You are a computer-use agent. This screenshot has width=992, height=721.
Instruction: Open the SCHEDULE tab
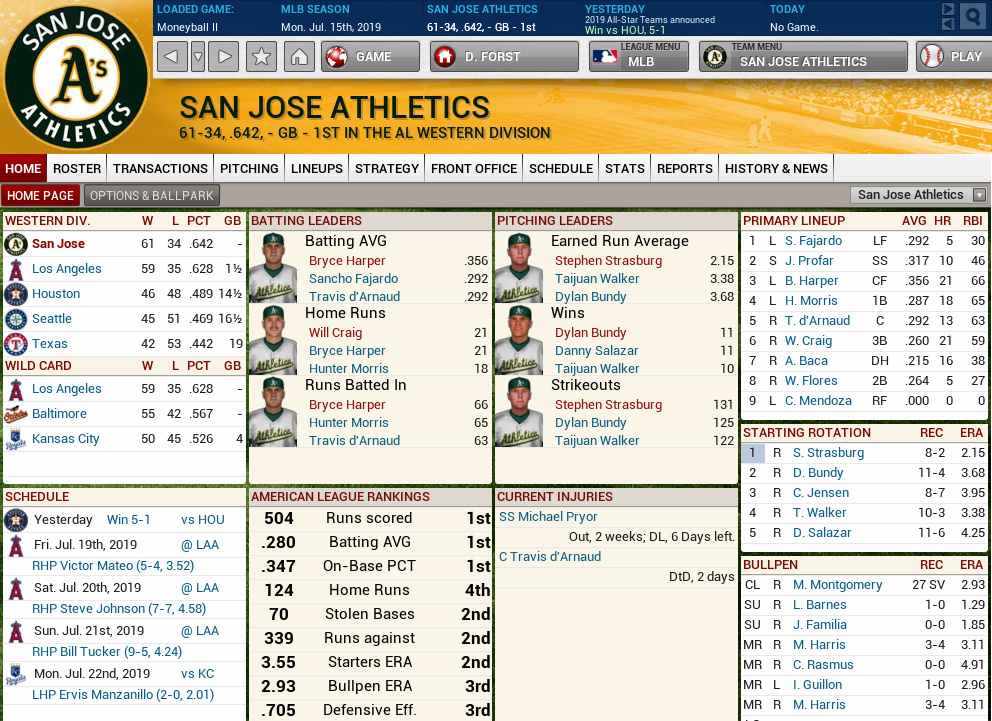point(561,168)
